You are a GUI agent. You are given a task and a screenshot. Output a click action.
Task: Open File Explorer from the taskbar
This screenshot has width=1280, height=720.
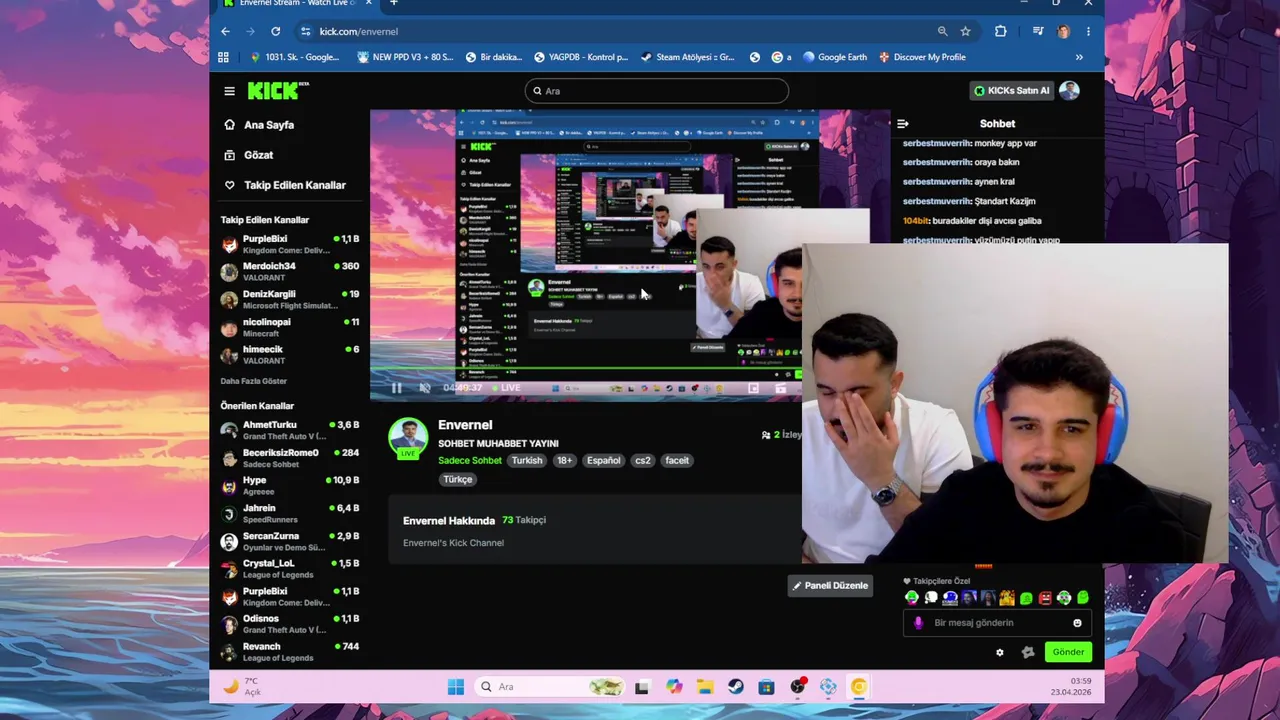click(705, 686)
